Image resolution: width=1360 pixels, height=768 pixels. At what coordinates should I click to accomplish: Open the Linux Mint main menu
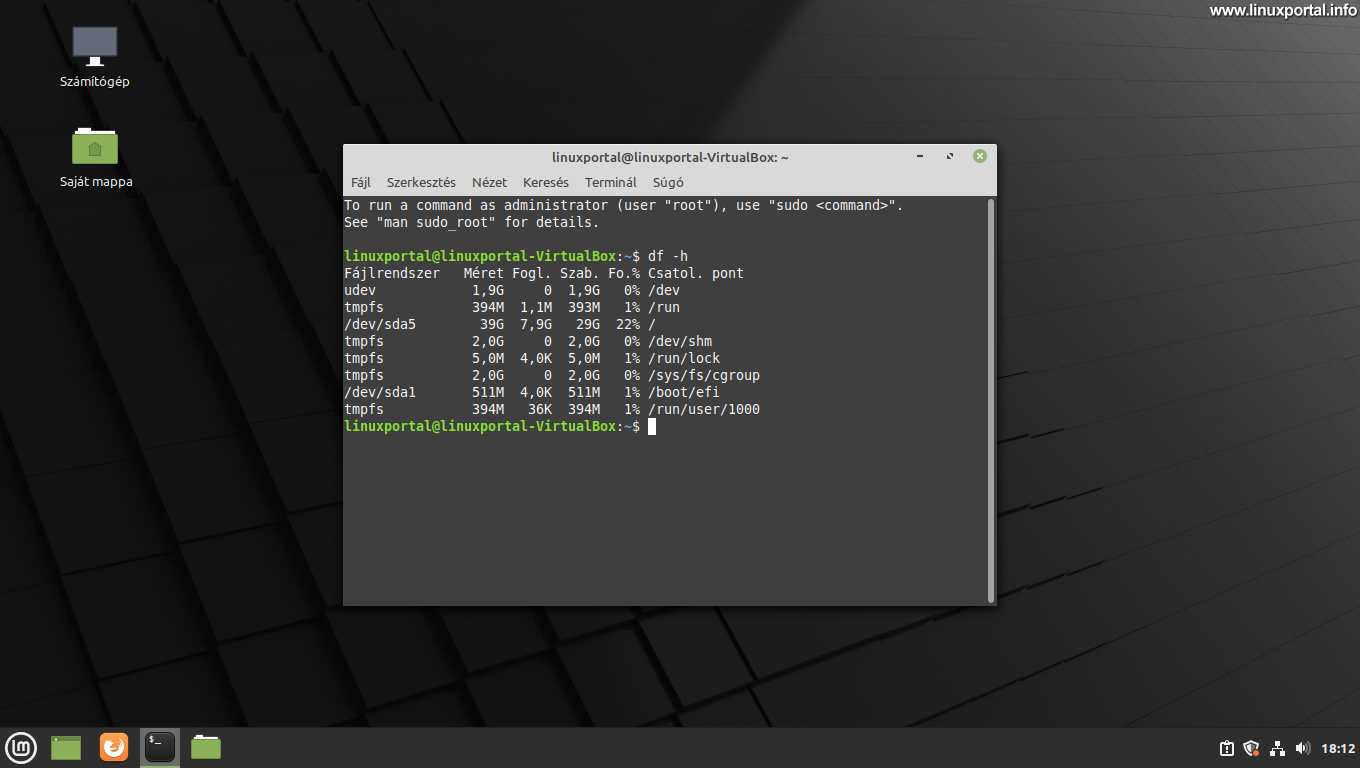click(x=21, y=747)
